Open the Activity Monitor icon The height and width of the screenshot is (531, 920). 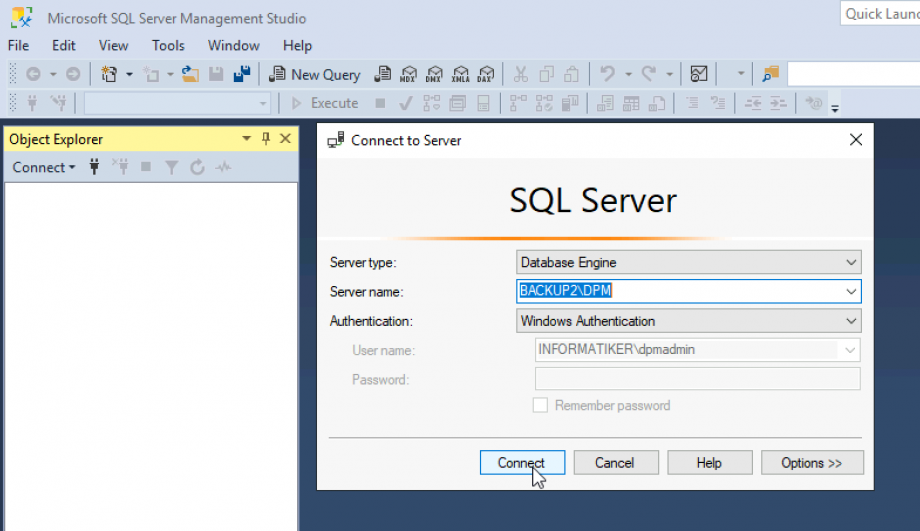(x=699, y=74)
